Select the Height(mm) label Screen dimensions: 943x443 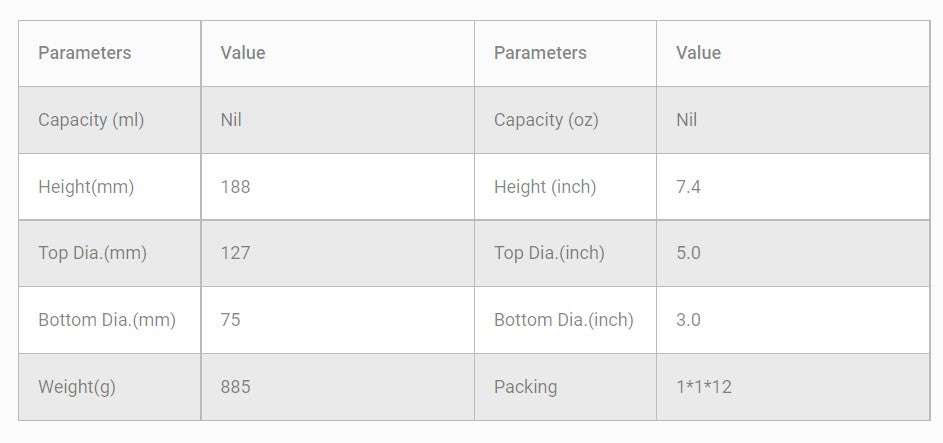click(x=86, y=187)
